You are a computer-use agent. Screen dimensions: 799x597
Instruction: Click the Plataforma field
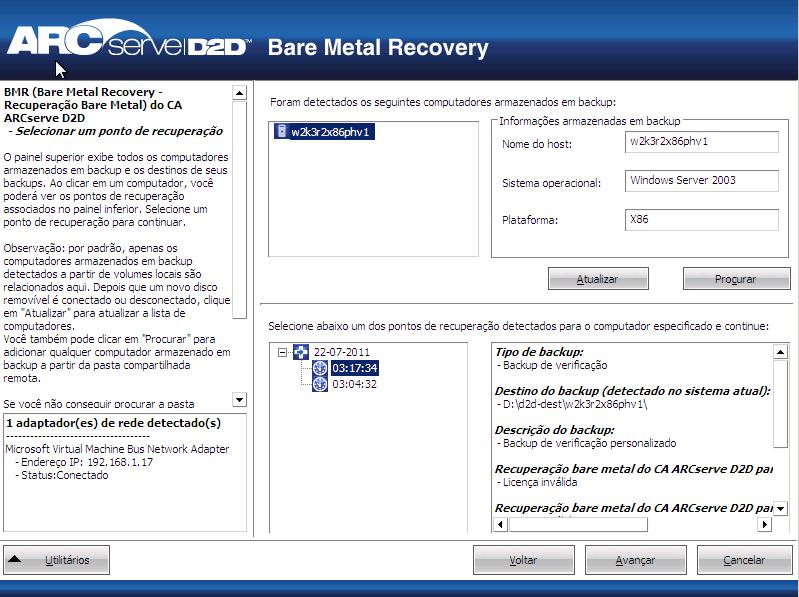702,220
